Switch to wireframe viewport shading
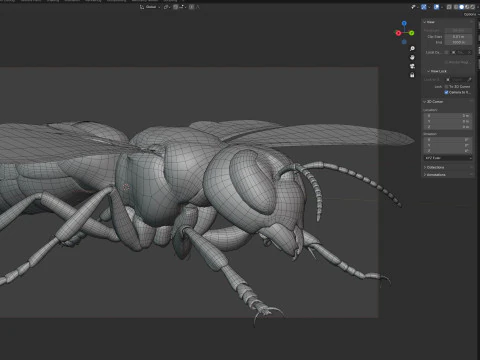 coord(456,7)
